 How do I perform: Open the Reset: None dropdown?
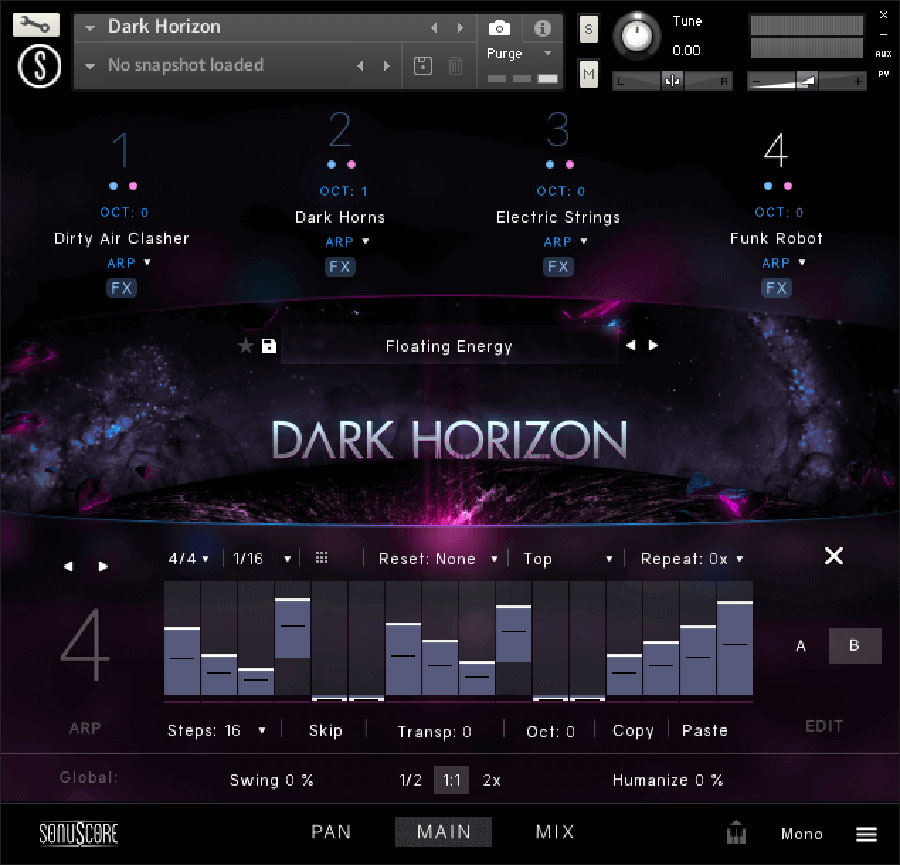click(x=438, y=558)
